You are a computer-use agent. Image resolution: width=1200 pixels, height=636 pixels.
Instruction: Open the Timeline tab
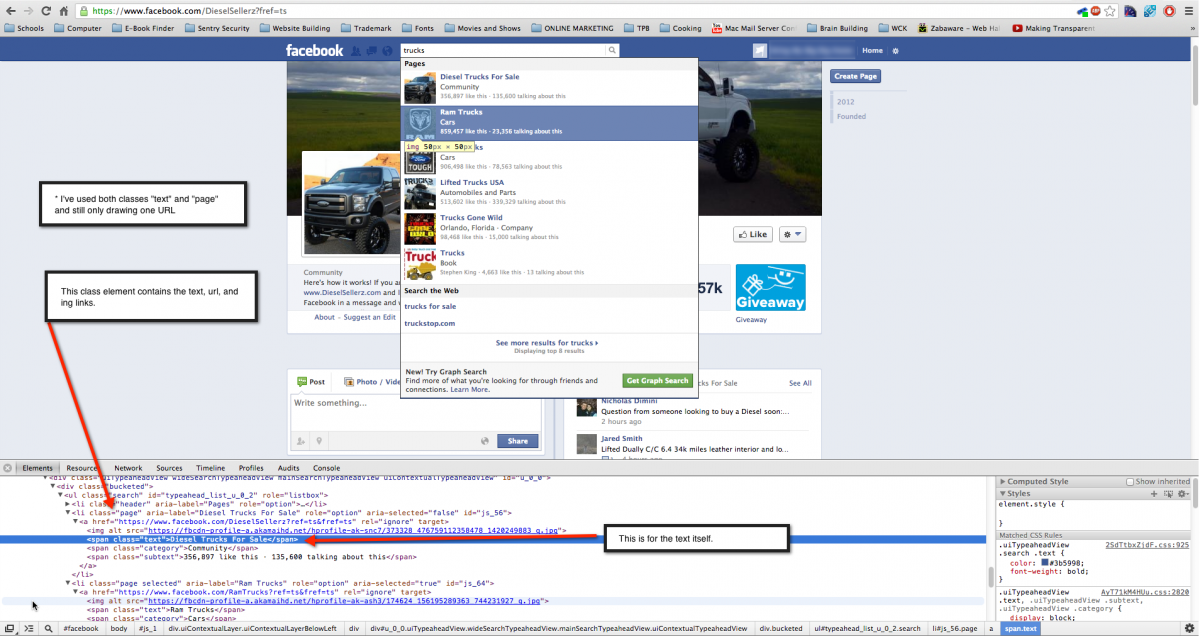click(x=211, y=468)
